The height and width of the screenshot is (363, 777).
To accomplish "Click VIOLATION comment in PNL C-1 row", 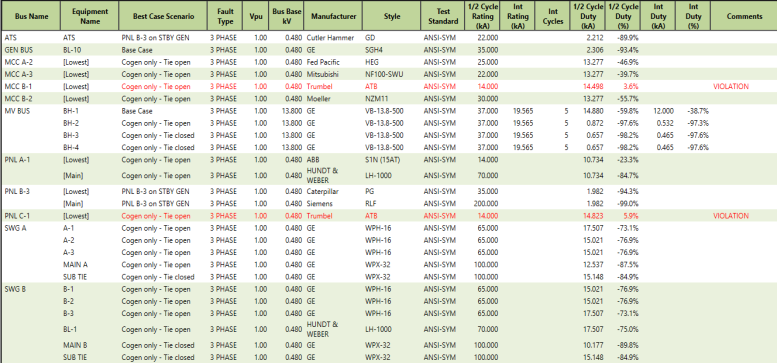I will coord(730,216).
